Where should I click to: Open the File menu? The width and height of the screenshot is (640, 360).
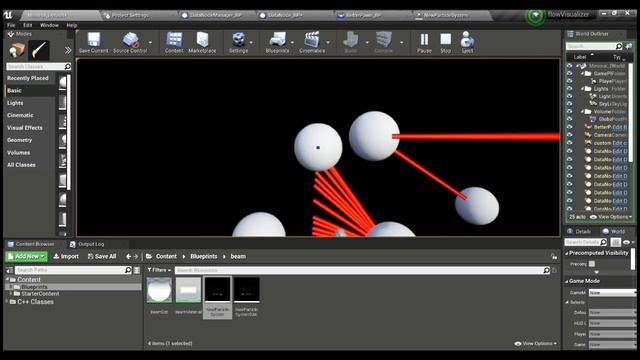point(11,25)
